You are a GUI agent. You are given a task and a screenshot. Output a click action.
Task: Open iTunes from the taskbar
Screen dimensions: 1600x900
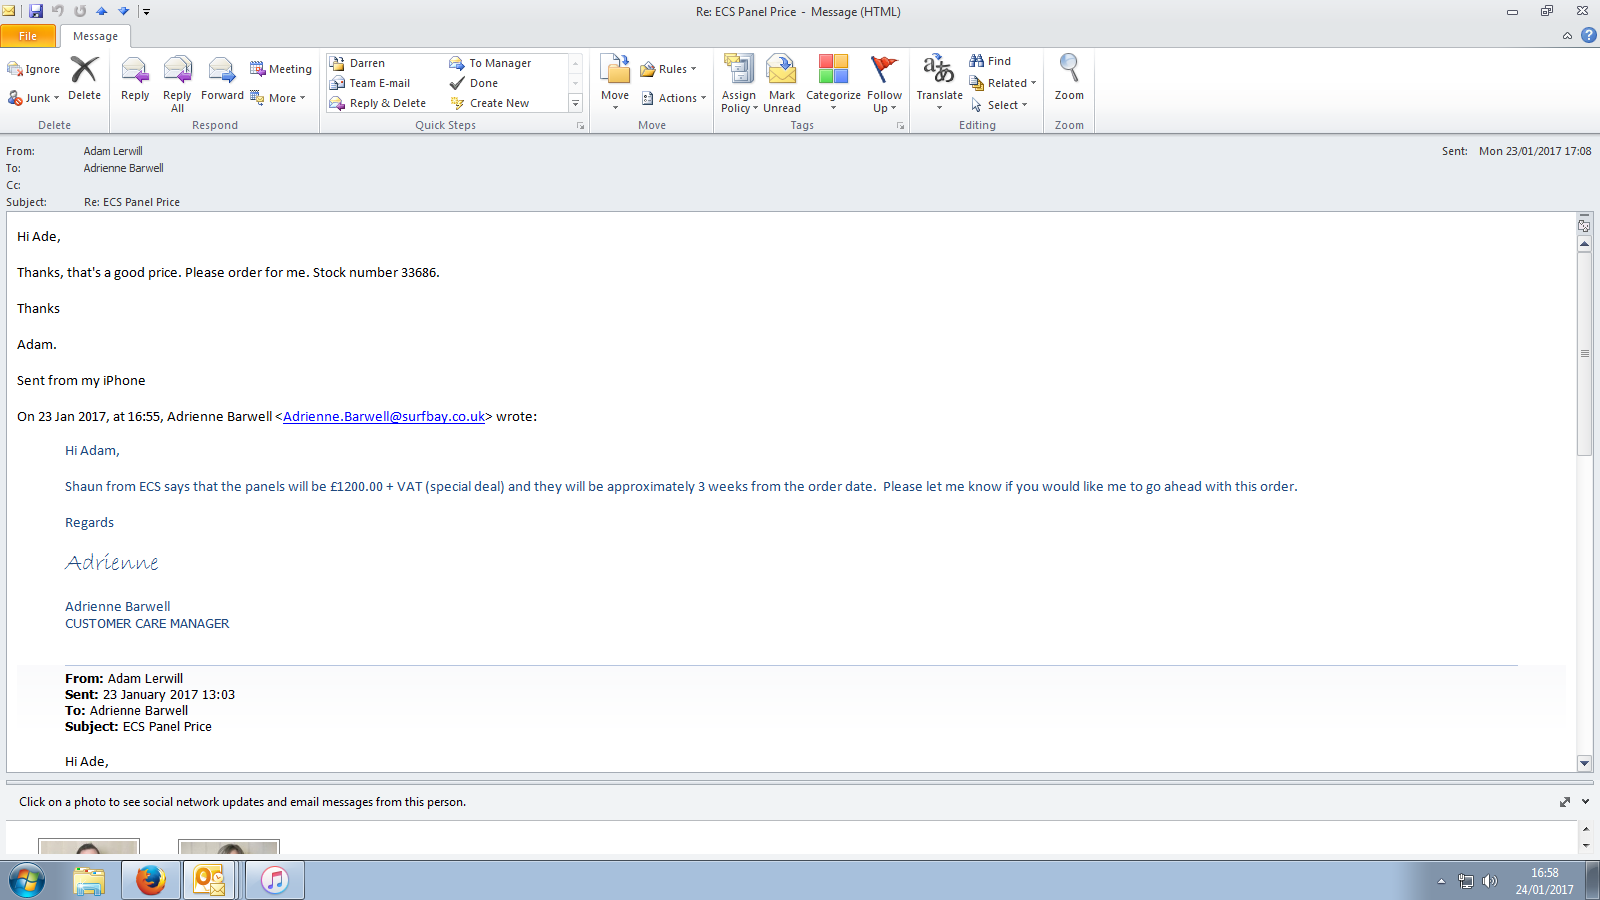coord(274,880)
